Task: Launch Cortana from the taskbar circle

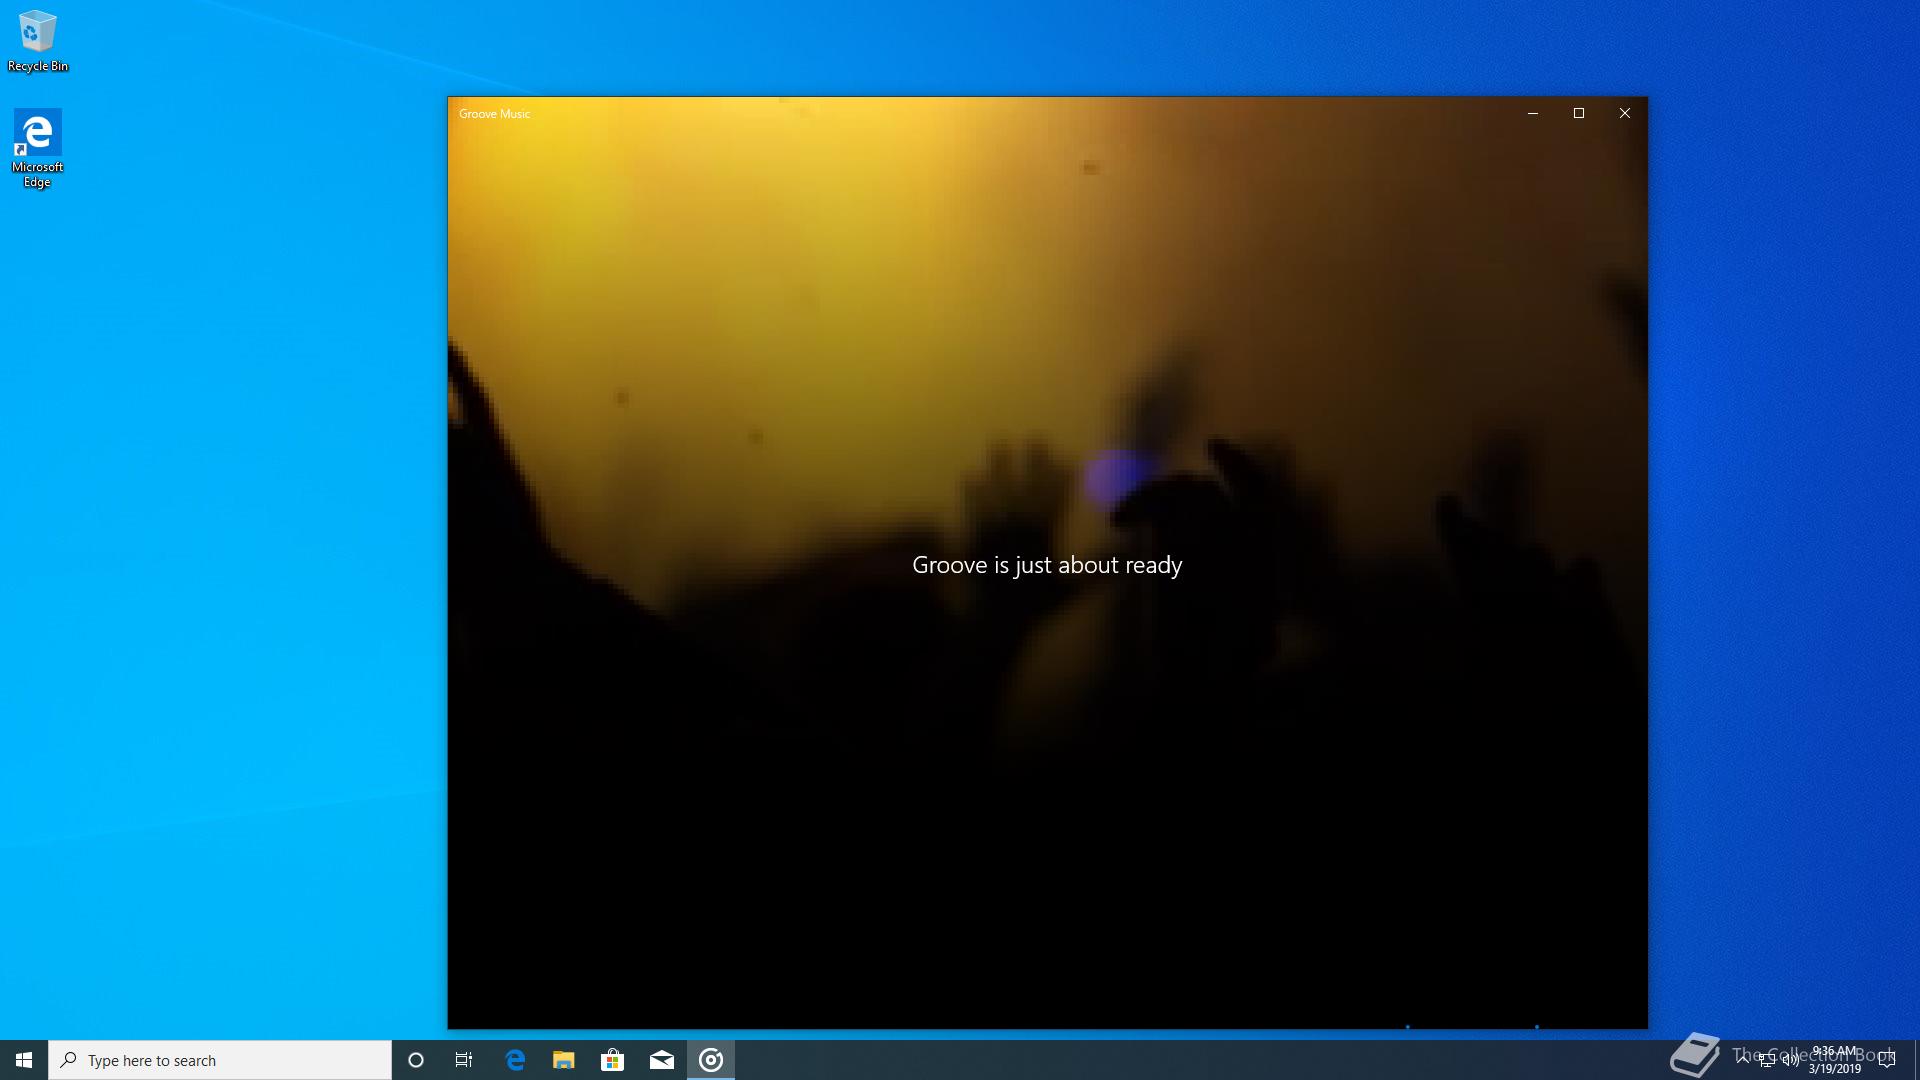Action: click(416, 1060)
